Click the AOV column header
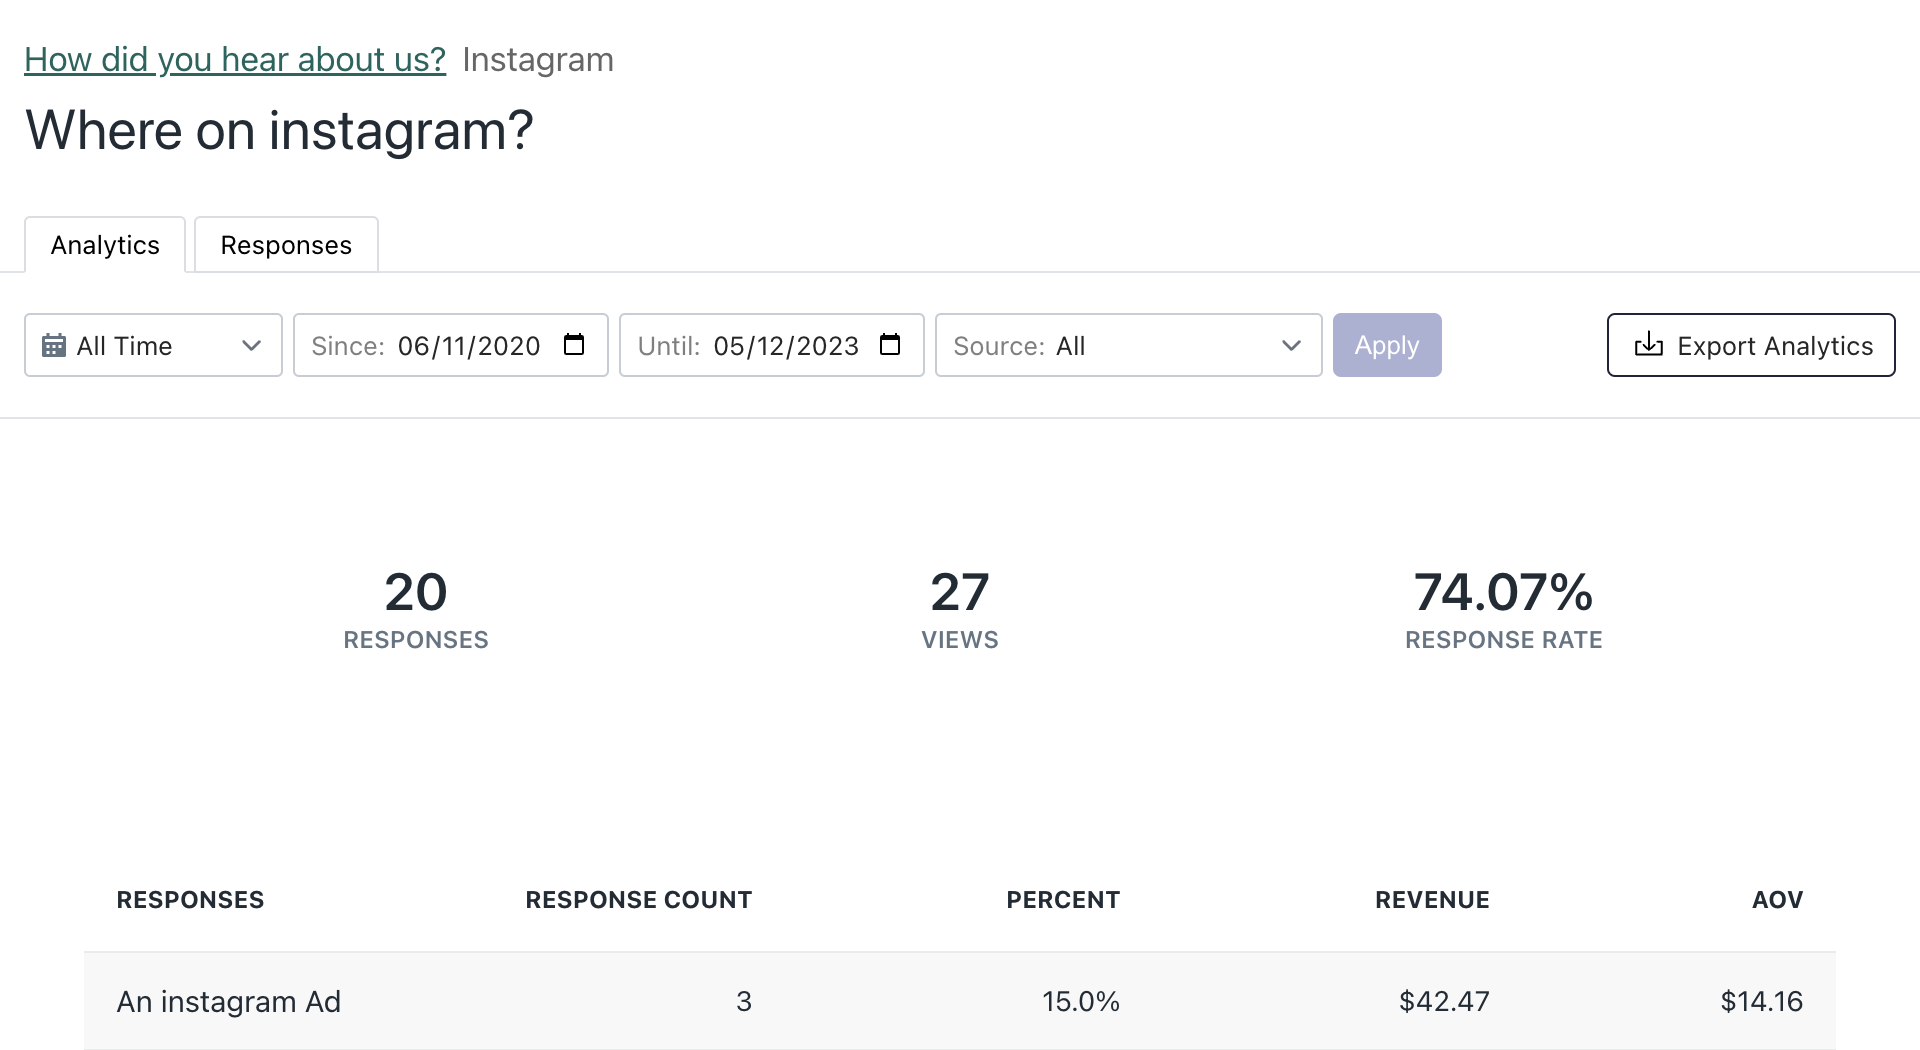Viewport: 1920px width, 1050px height. pyautogui.click(x=1777, y=900)
